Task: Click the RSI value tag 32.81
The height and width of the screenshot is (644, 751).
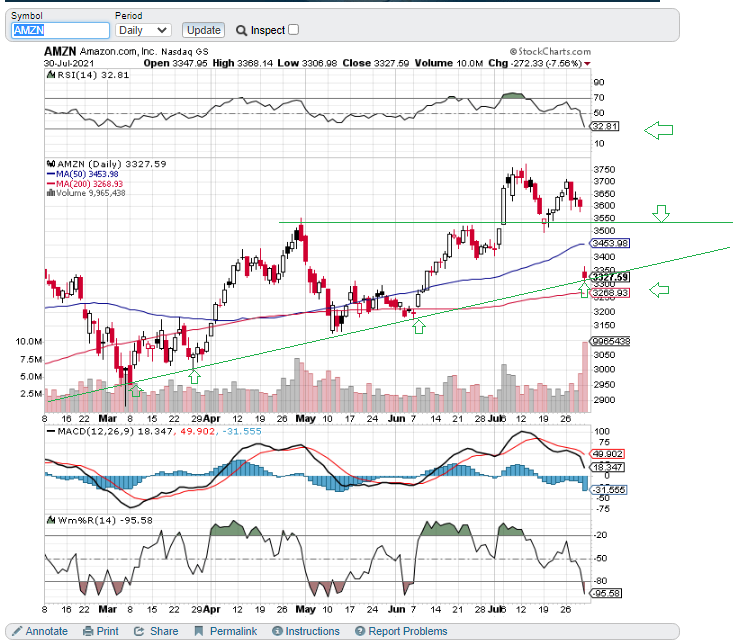Action: pyautogui.click(x=604, y=126)
